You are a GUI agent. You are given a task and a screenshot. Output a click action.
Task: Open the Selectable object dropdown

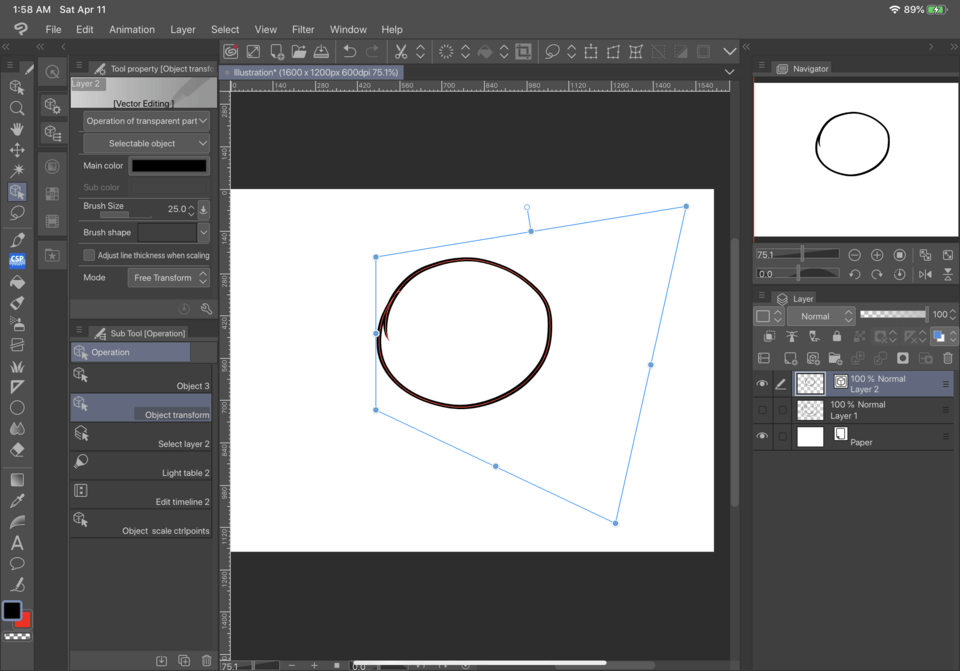pos(146,144)
